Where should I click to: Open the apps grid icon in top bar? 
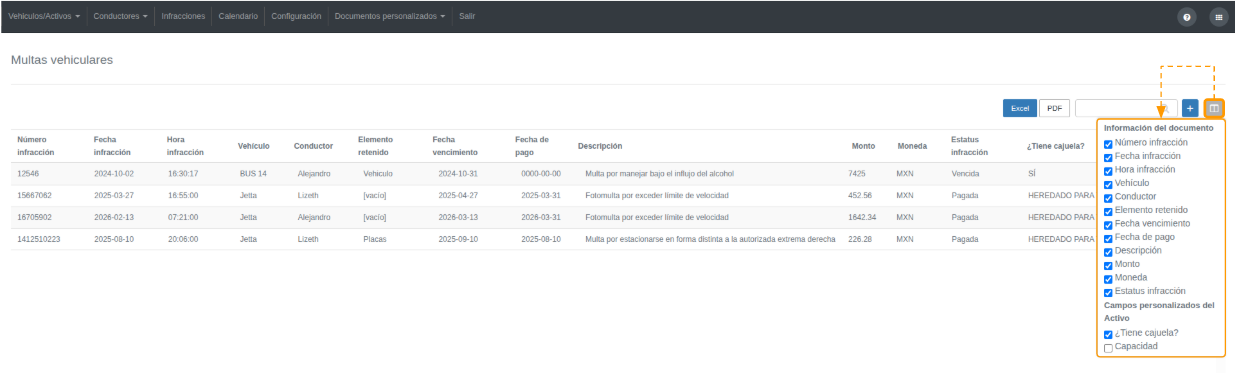pyautogui.click(x=1219, y=17)
